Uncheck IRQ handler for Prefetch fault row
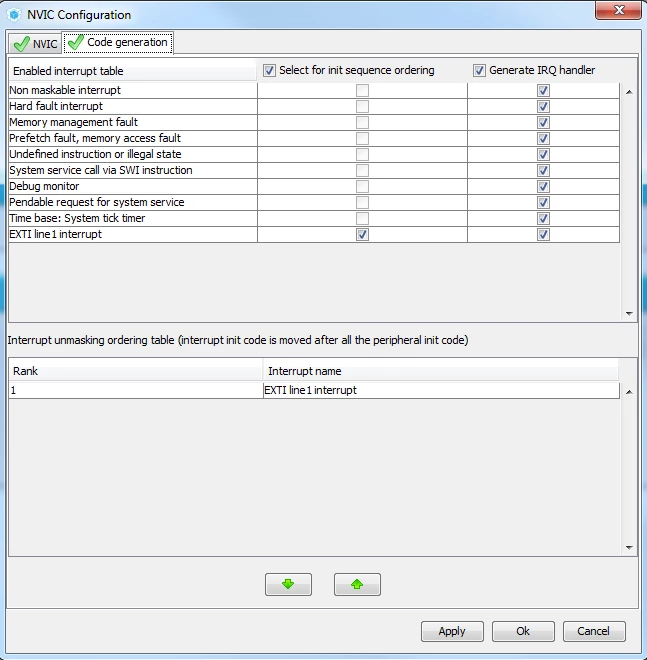 tap(543, 138)
